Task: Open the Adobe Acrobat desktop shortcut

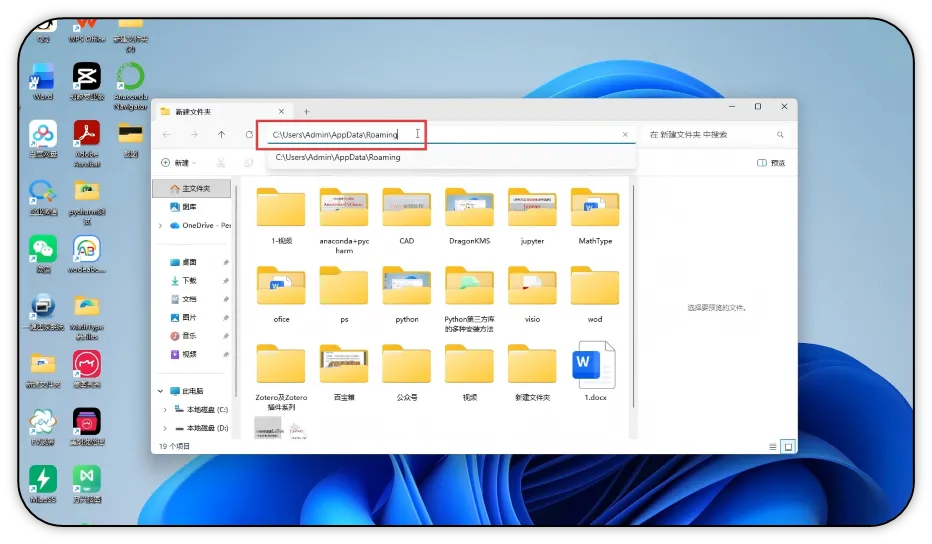Action: click(87, 144)
